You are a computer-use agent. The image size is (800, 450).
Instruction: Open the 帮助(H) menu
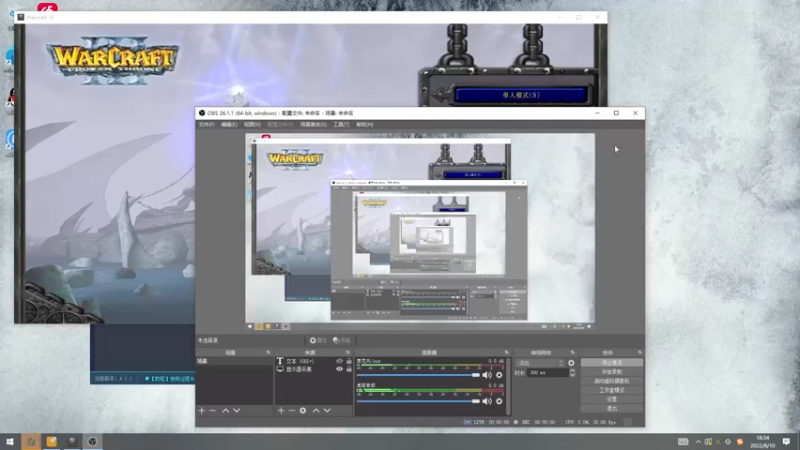[365, 124]
